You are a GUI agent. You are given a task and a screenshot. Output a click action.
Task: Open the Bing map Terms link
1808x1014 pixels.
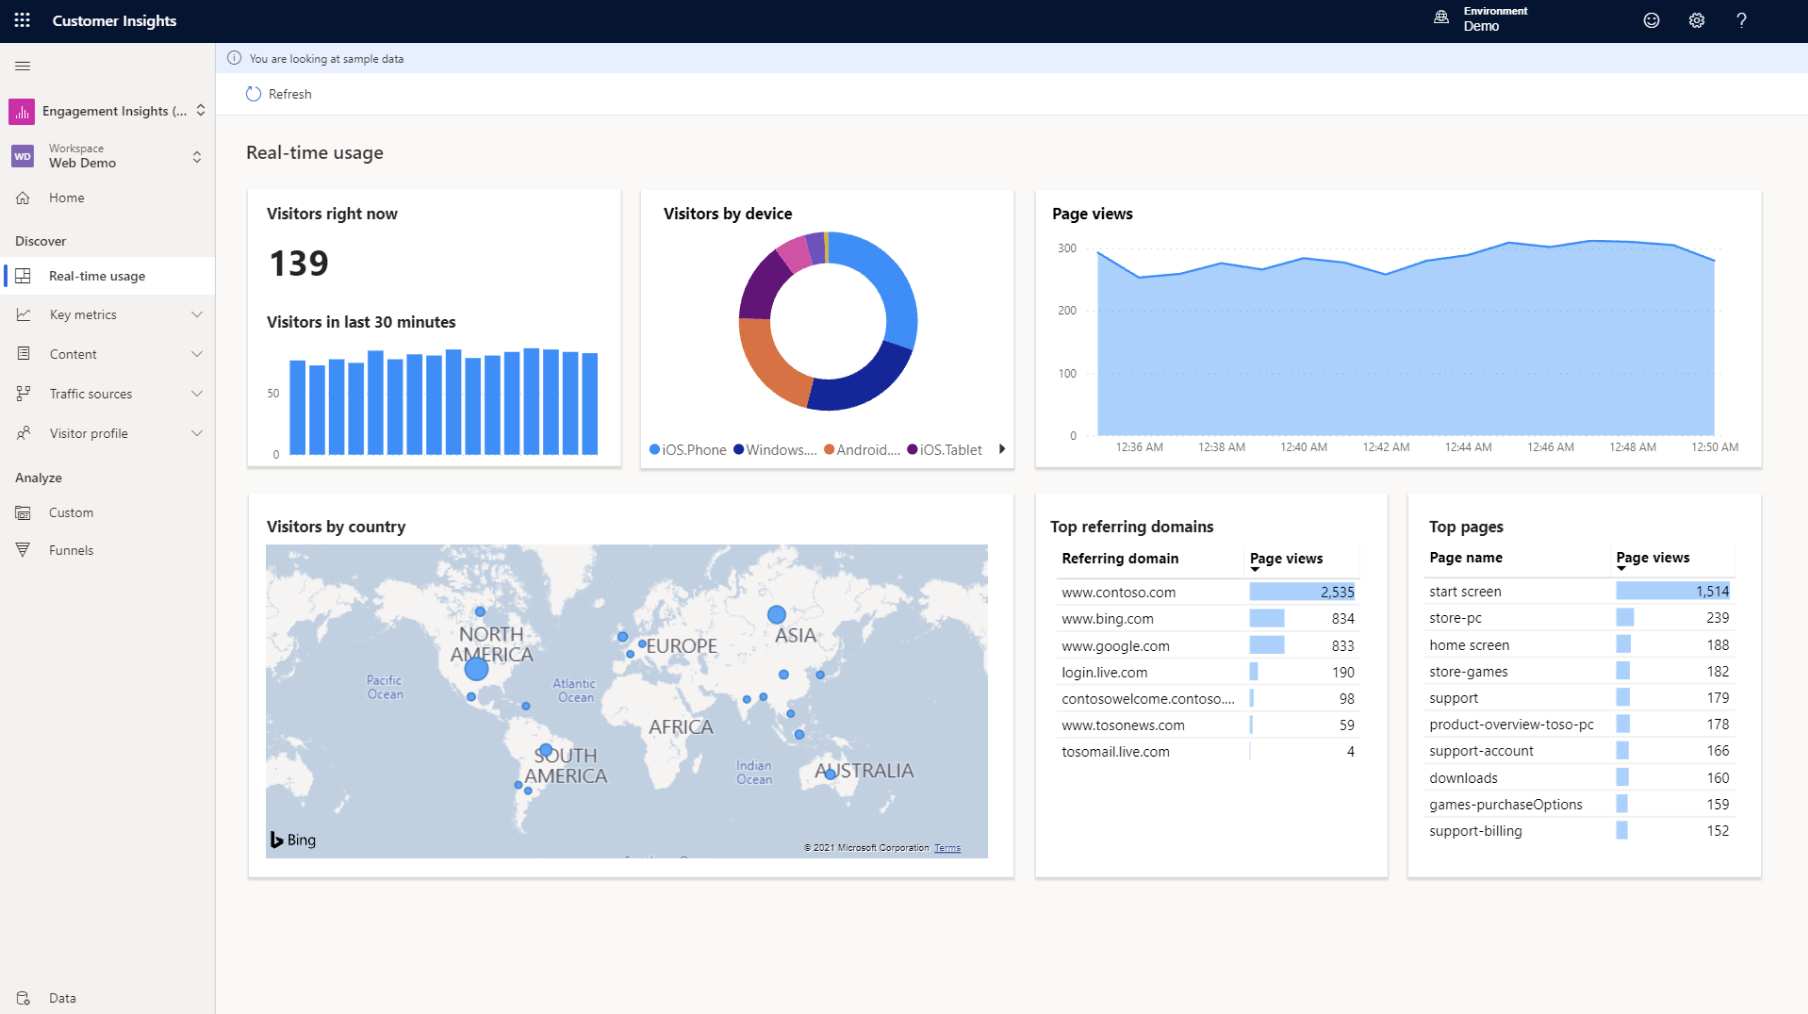[x=947, y=848]
